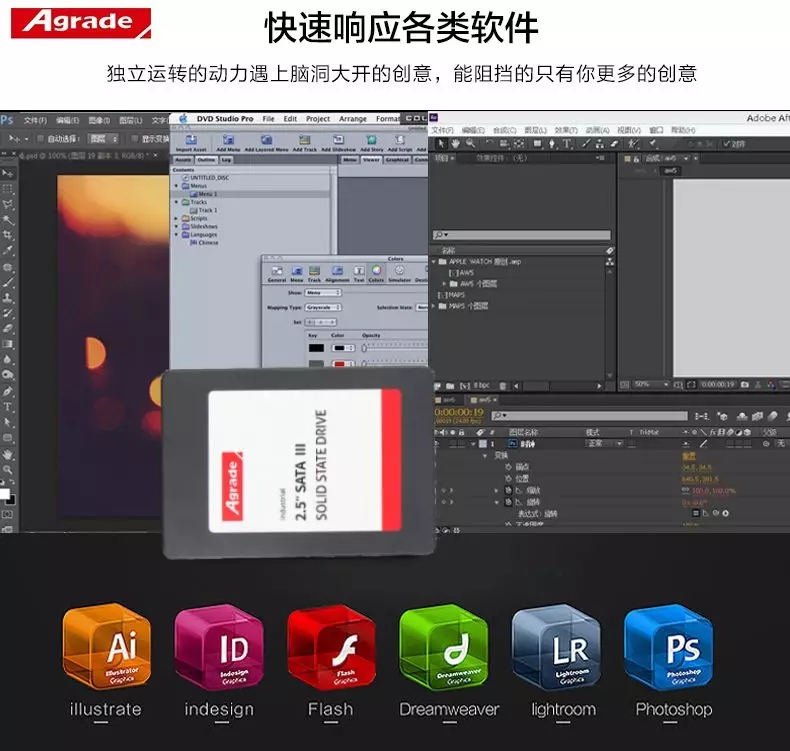Image resolution: width=790 pixels, height=751 pixels.
Task: Click the red Flash cube icon
Action: 331,647
